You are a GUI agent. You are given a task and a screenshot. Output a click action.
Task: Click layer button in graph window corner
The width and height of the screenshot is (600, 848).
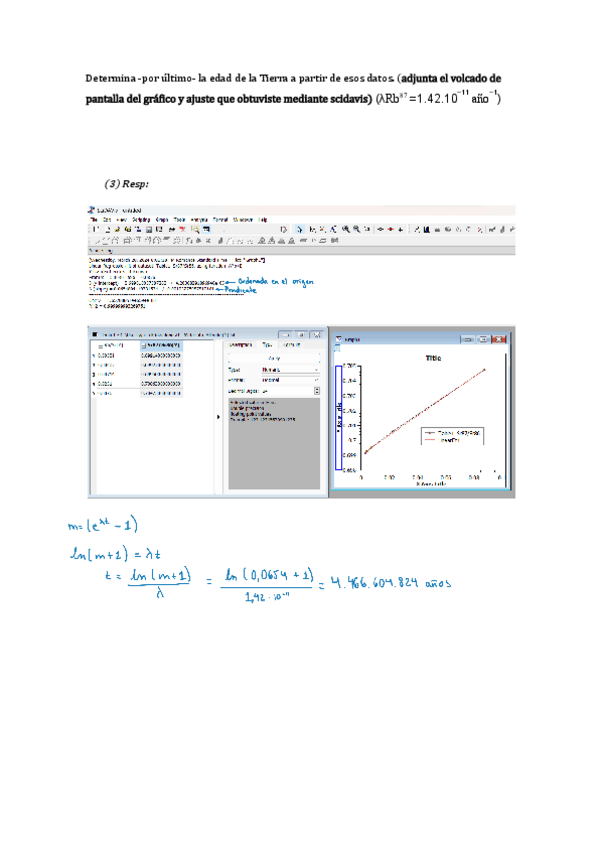[338, 349]
